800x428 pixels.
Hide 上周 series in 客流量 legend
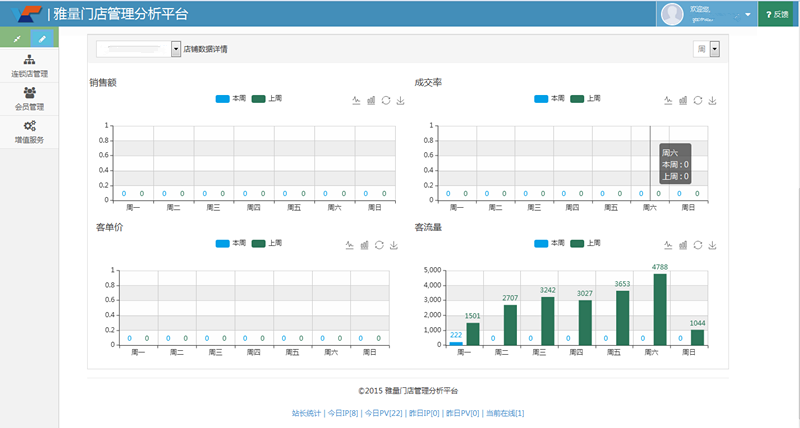pos(585,243)
